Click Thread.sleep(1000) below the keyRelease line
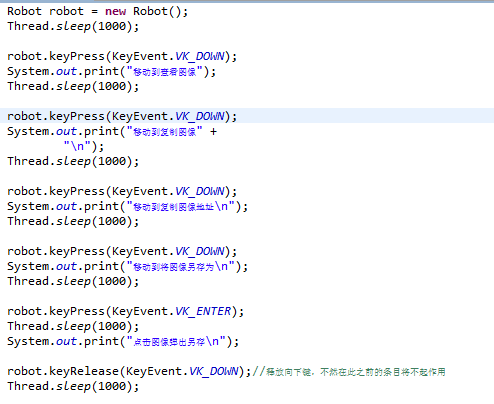 (x=73, y=386)
